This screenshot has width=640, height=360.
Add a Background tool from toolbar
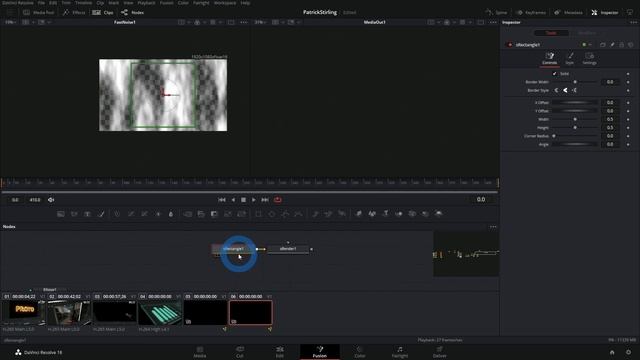(x=61, y=214)
